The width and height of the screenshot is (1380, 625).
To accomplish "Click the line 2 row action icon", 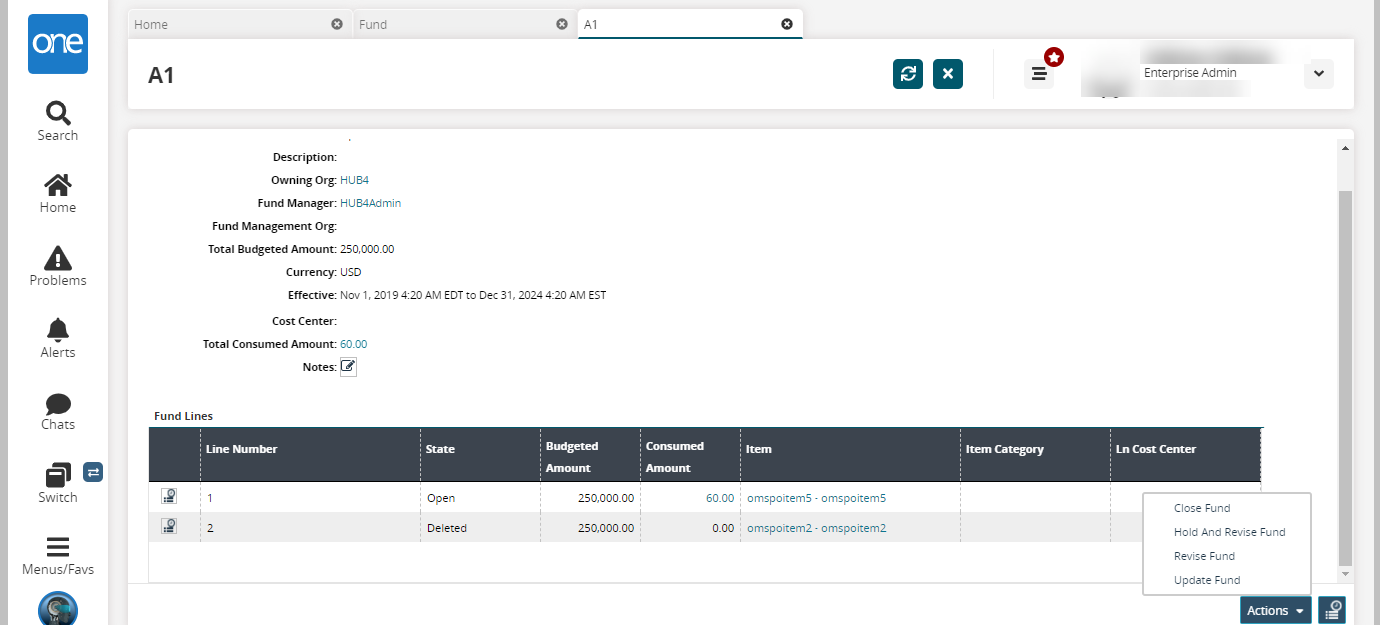I will (169, 527).
